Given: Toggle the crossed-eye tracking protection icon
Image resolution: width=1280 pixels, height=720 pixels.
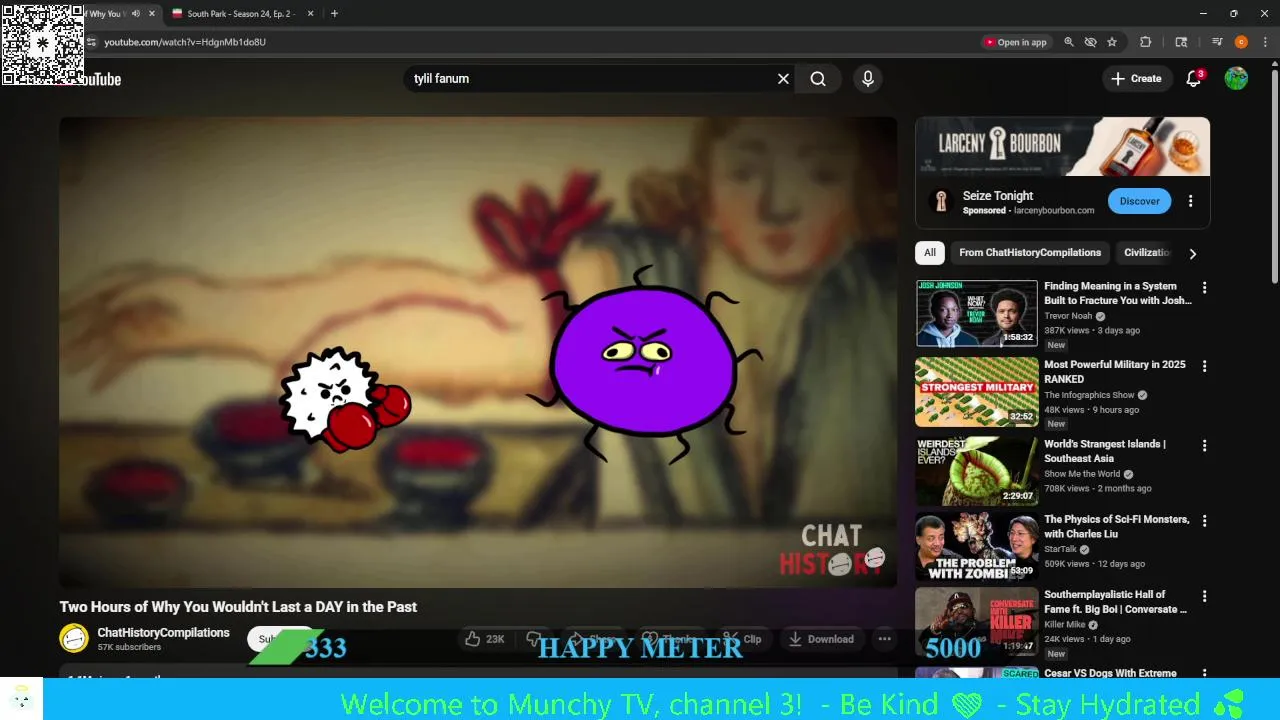Looking at the screenshot, I should pyautogui.click(x=1090, y=42).
